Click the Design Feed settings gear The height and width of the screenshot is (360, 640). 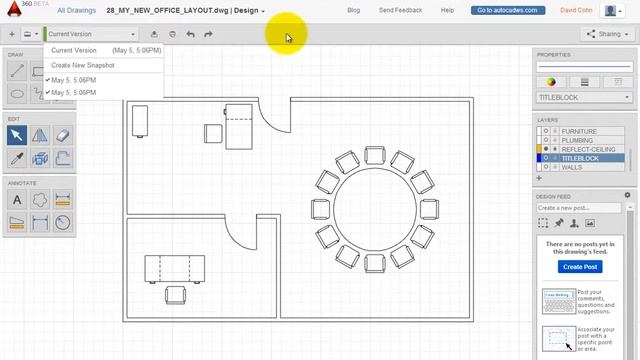point(627,196)
